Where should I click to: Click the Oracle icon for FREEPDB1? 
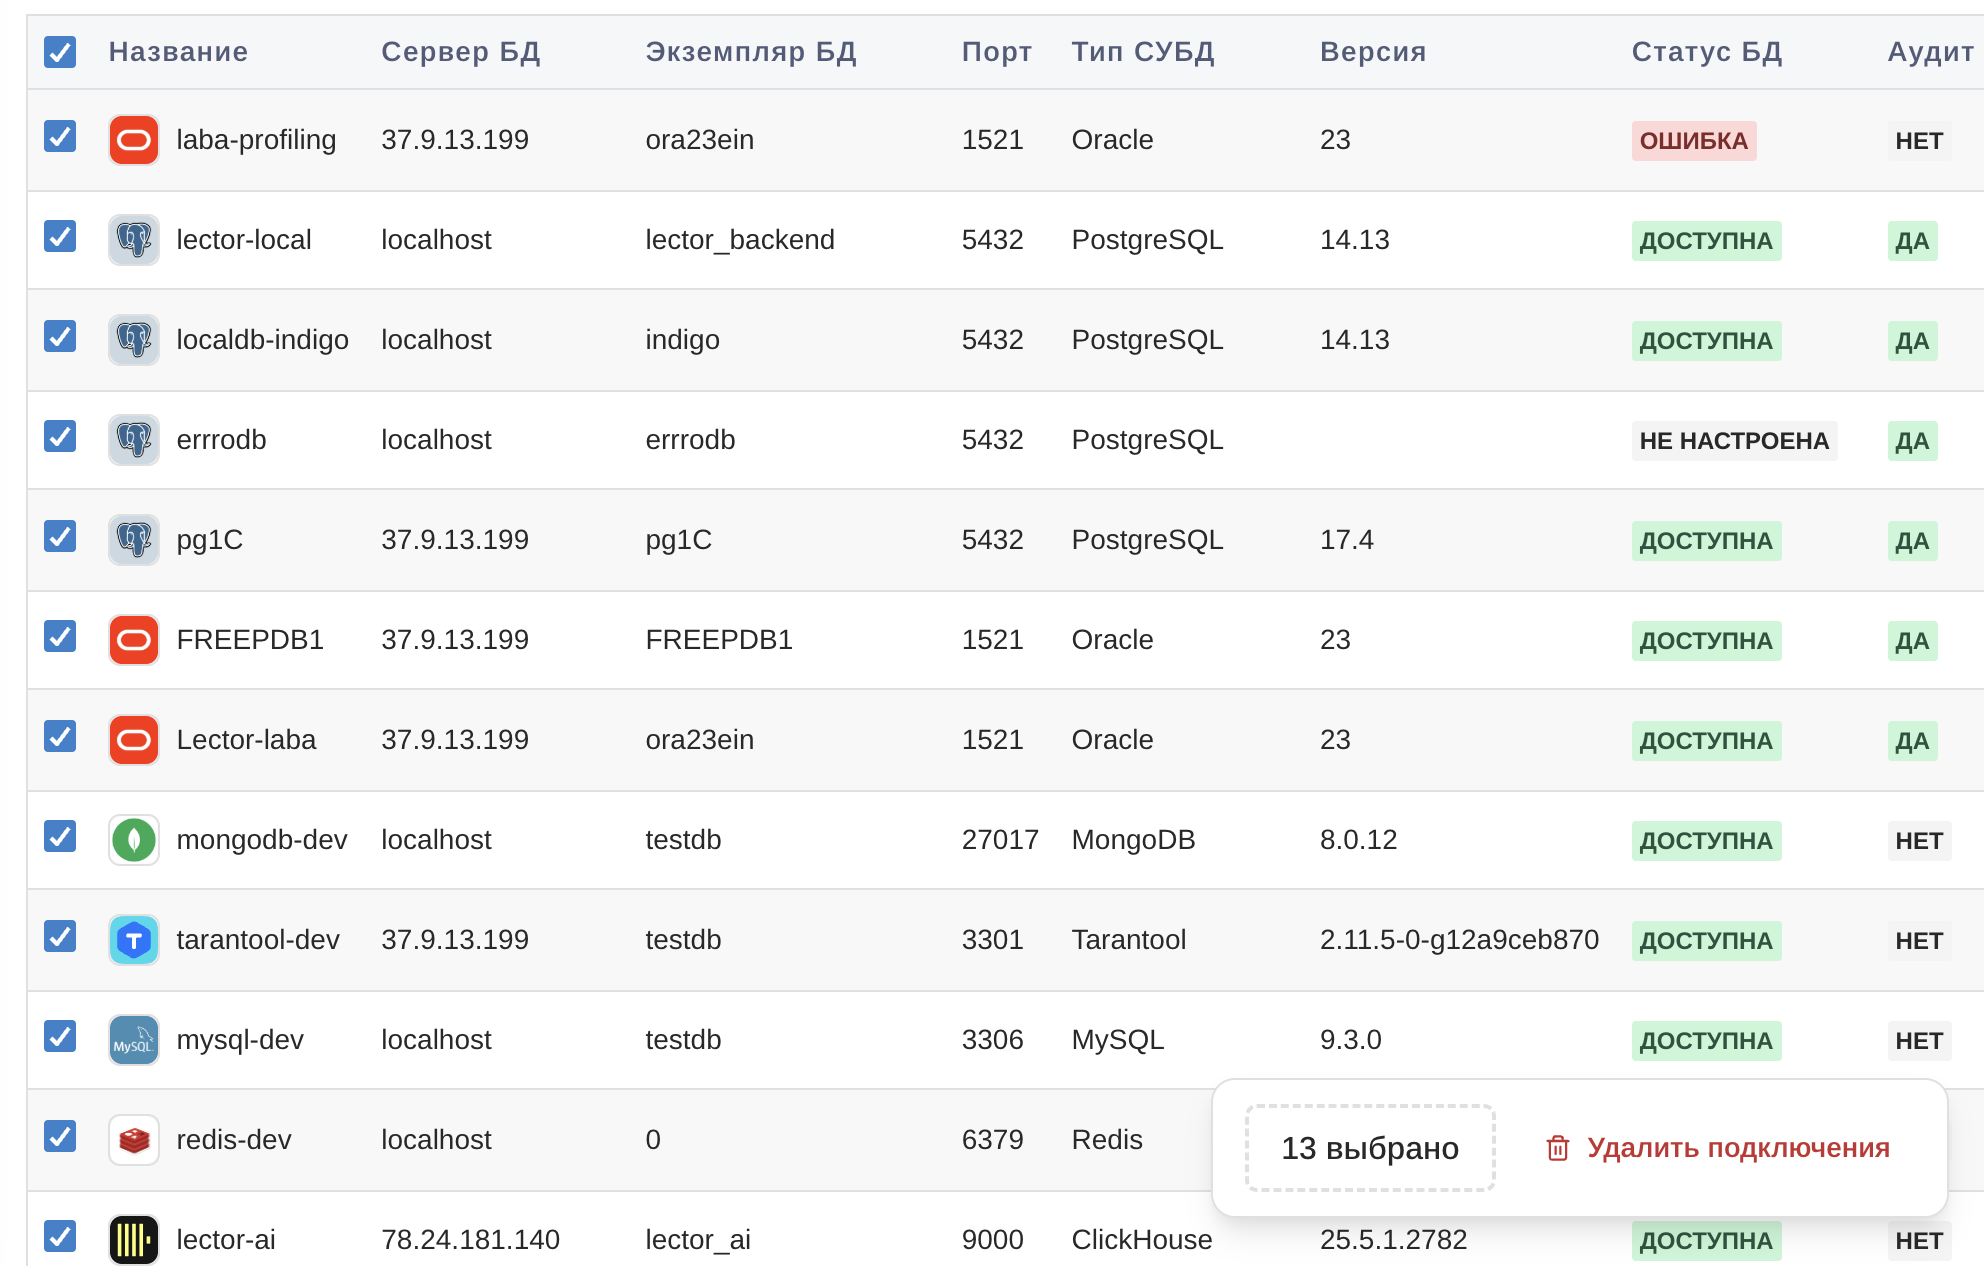[x=133, y=640]
